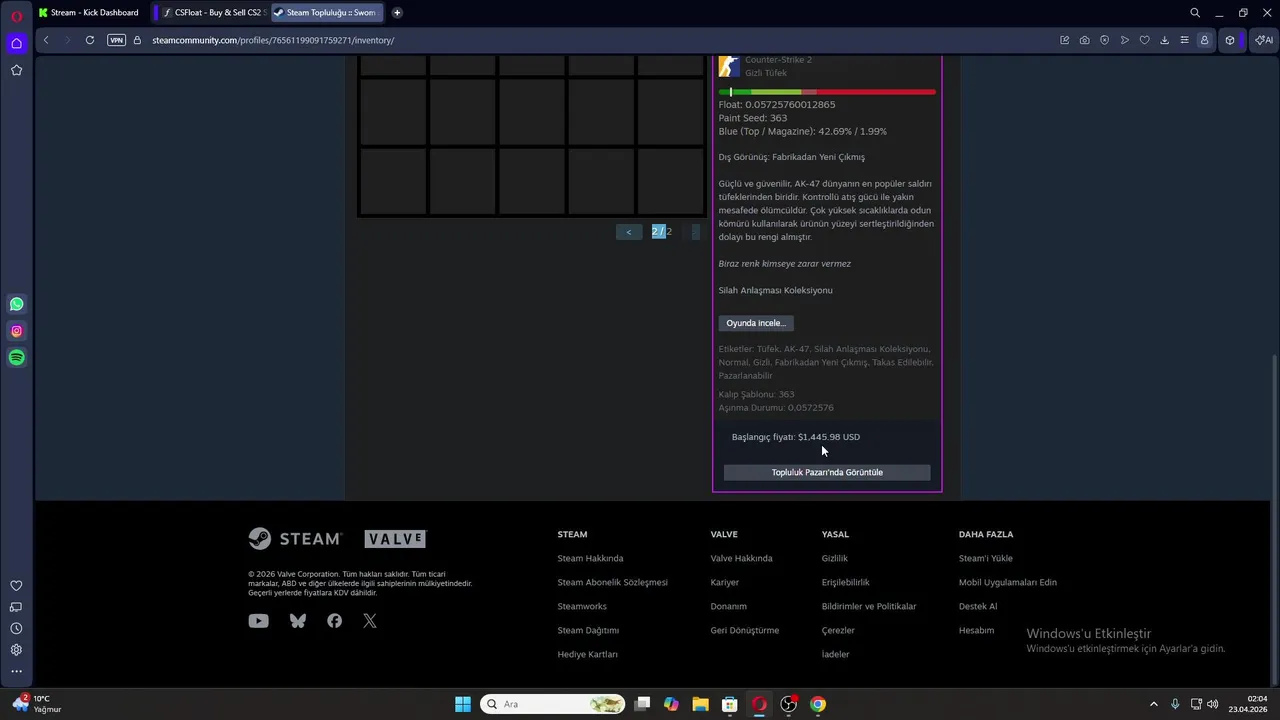
Task: Open Çerezler footer link
Action: [x=838, y=630]
